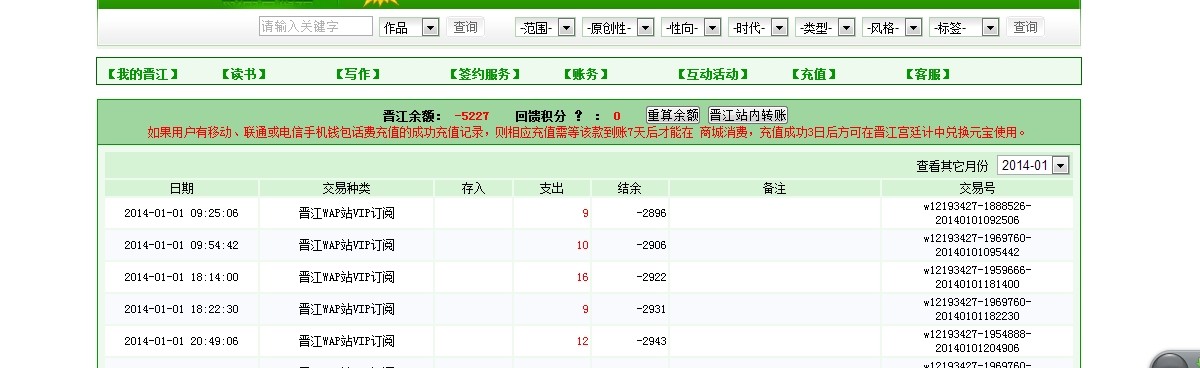
Task: Open the 我的晋江 menu
Action: [x=143, y=74]
